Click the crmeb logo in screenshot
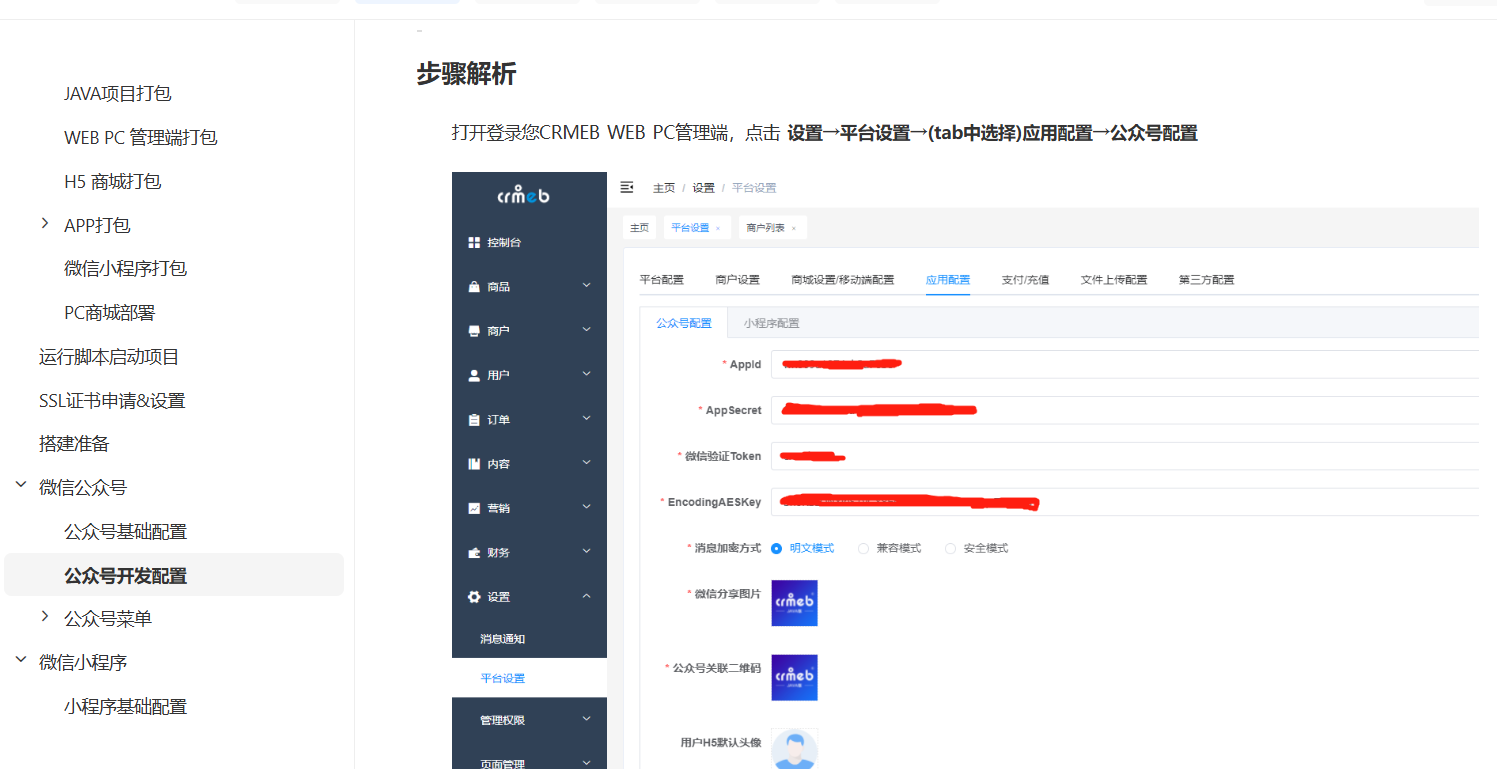Image resolution: width=1497 pixels, height=769 pixels. coord(523,195)
